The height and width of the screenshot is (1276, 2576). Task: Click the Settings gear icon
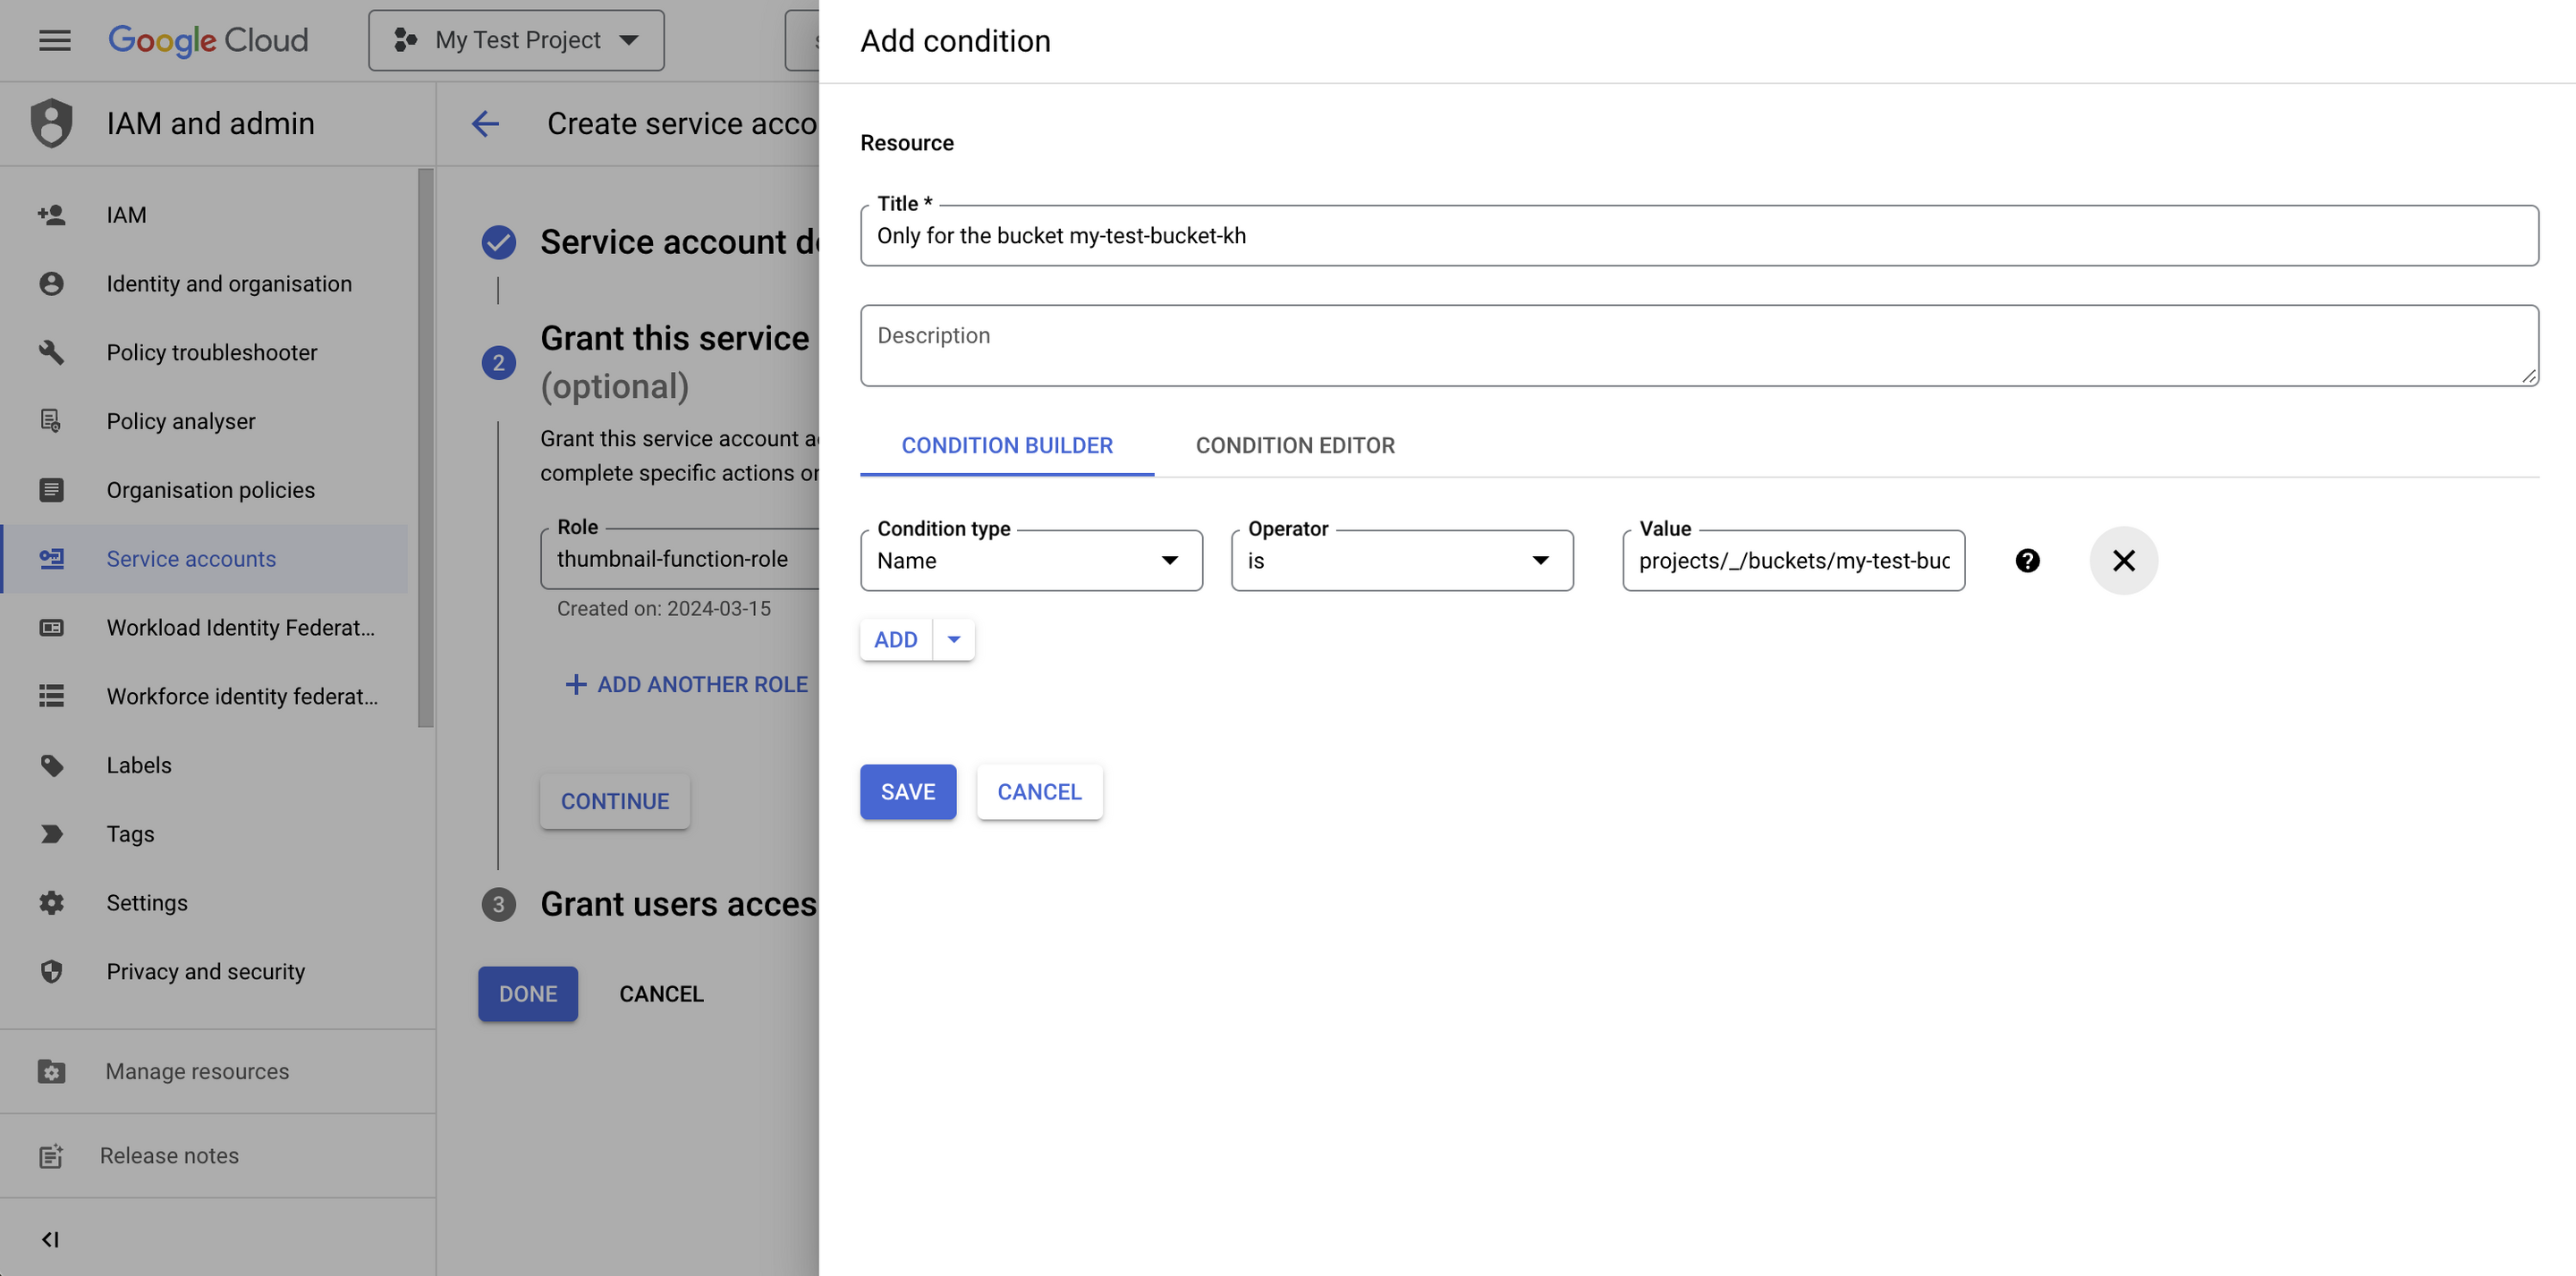coord(51,903)
